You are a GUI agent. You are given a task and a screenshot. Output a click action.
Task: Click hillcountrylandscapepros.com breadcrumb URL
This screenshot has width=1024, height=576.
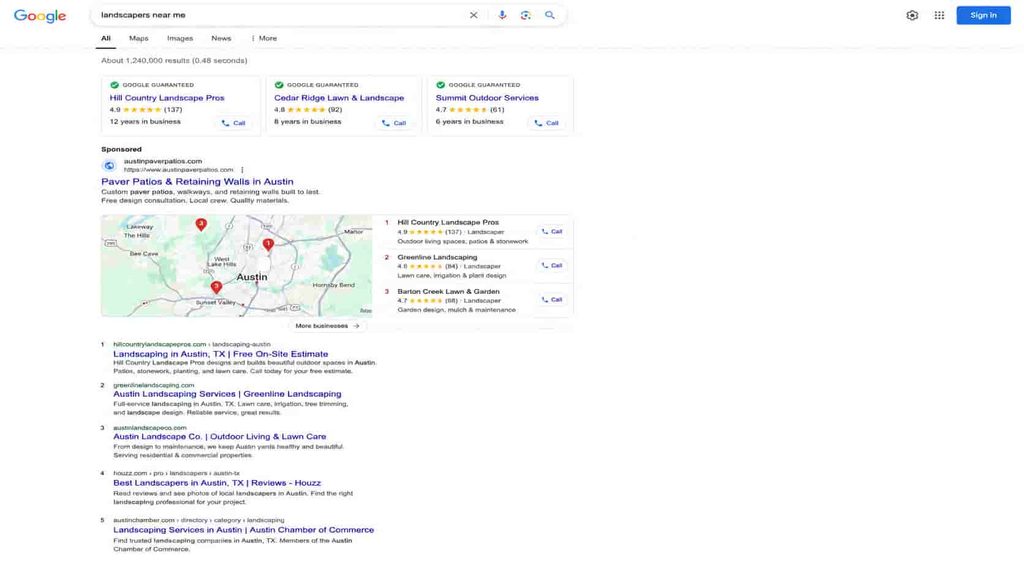[191, 344]
